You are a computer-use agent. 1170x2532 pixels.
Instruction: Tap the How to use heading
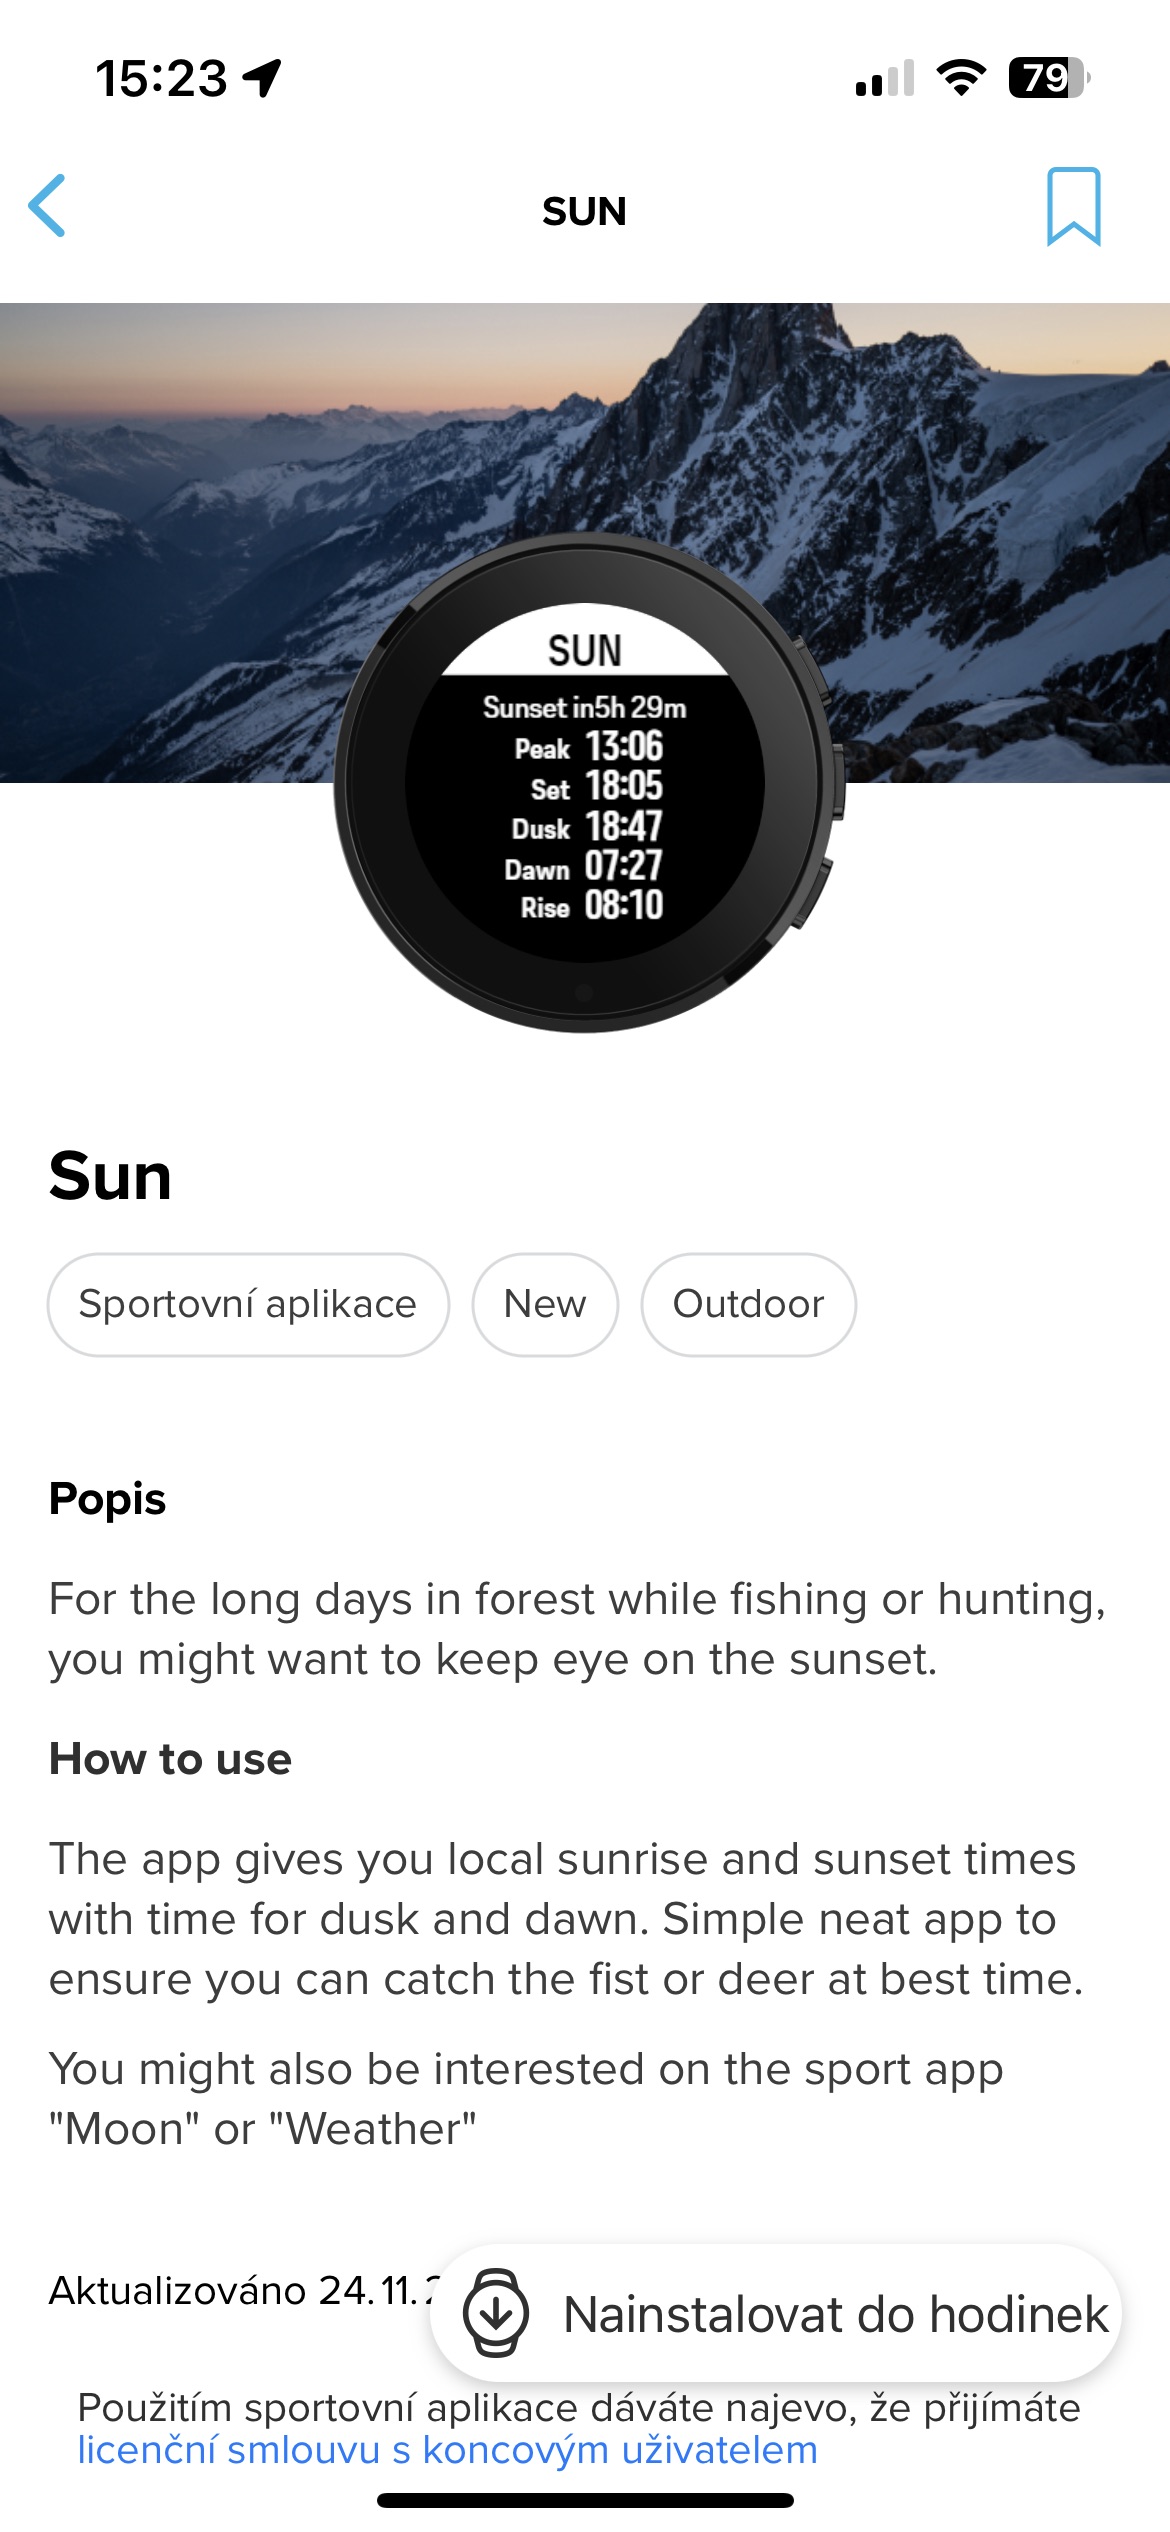point(170,1759)
